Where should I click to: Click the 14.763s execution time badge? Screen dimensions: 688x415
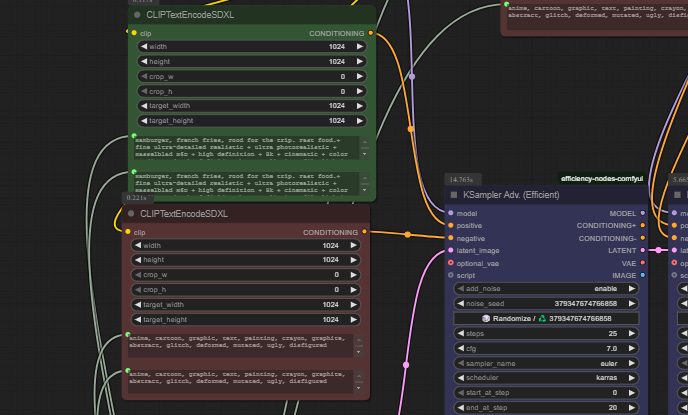[462, 179]
